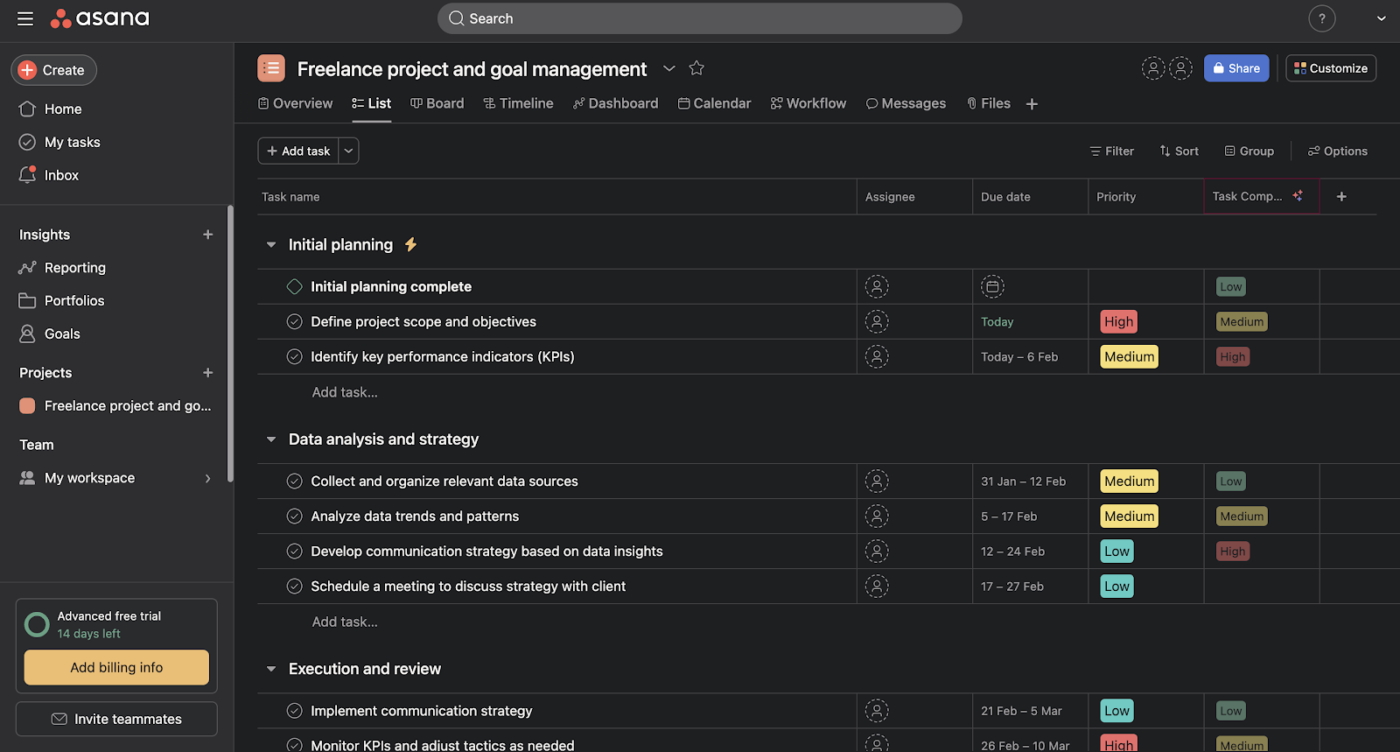The width and height of the screenshot is (1400, 752).
Task: Open assignee icon for Initial planning complete
Action: click(877, 287)
